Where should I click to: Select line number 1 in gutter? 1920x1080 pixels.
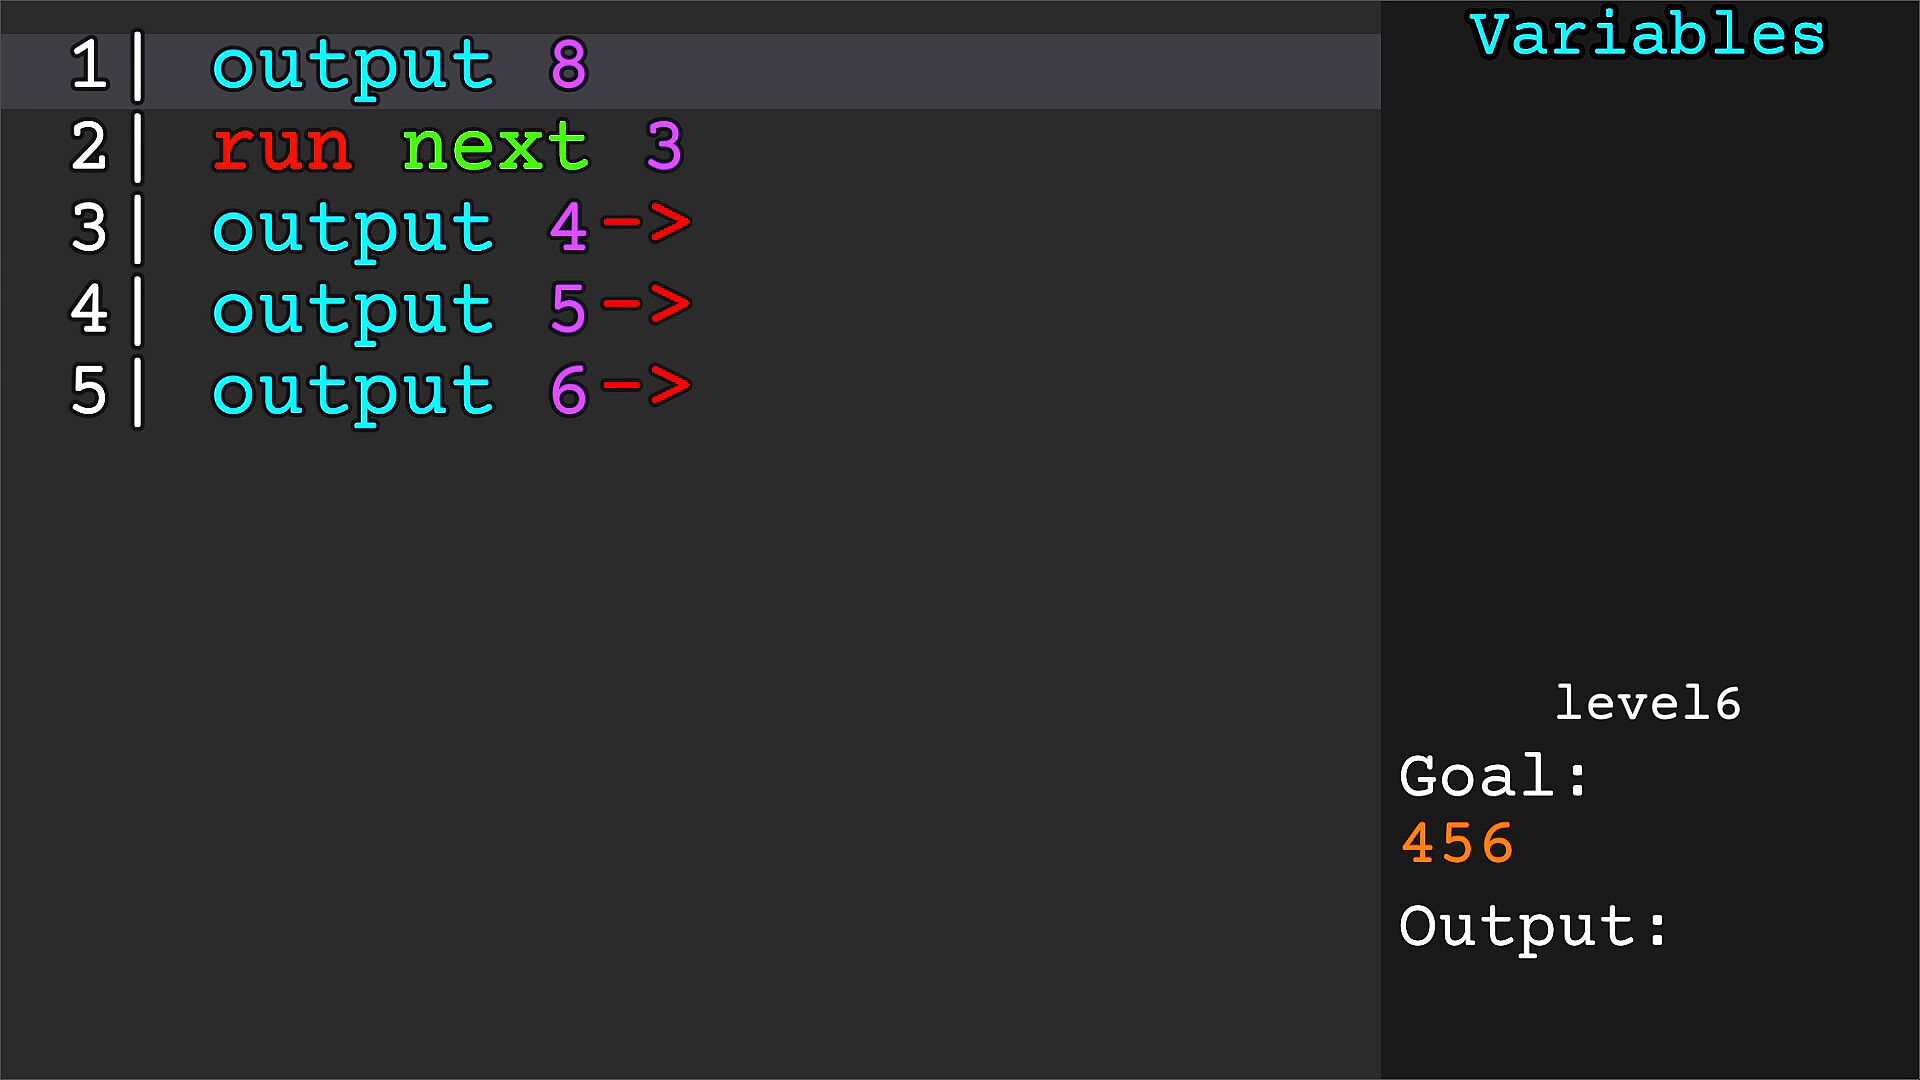(x=89, y=66)
